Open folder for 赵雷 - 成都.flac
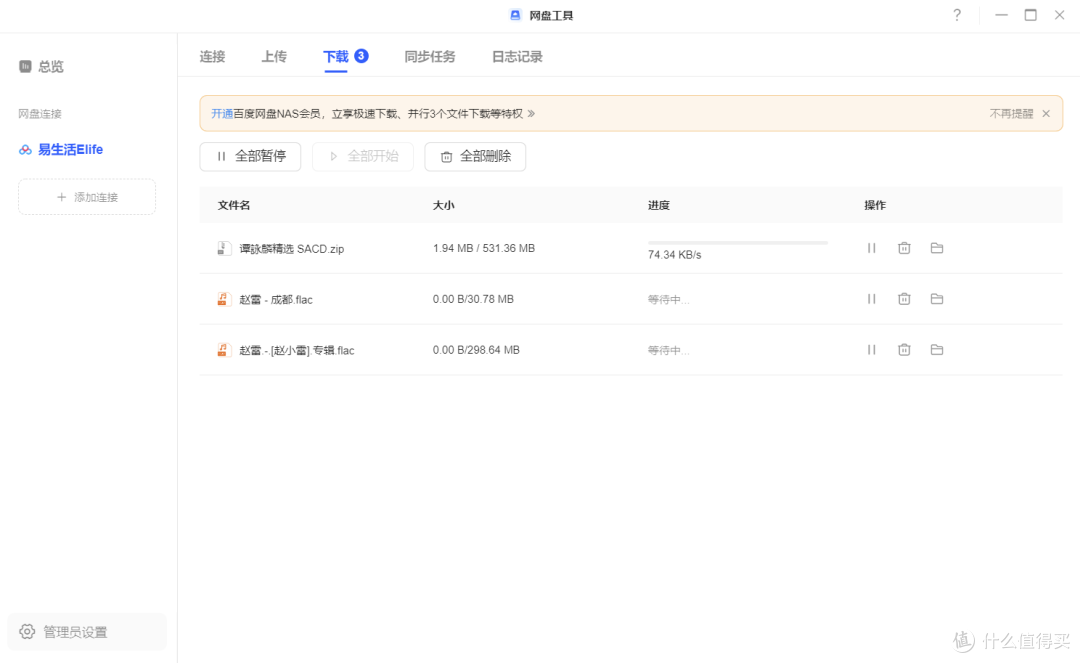The height and width of the screenshot is (663, 1080). click(x=937, y=299)
